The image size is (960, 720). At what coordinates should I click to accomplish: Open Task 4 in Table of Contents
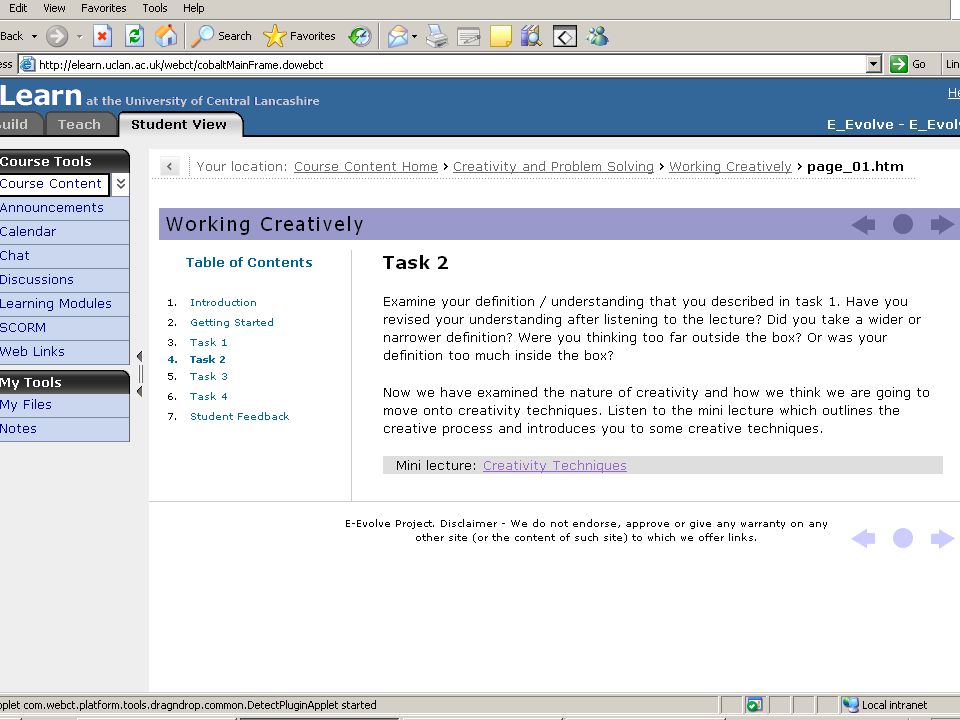point(208,397)
